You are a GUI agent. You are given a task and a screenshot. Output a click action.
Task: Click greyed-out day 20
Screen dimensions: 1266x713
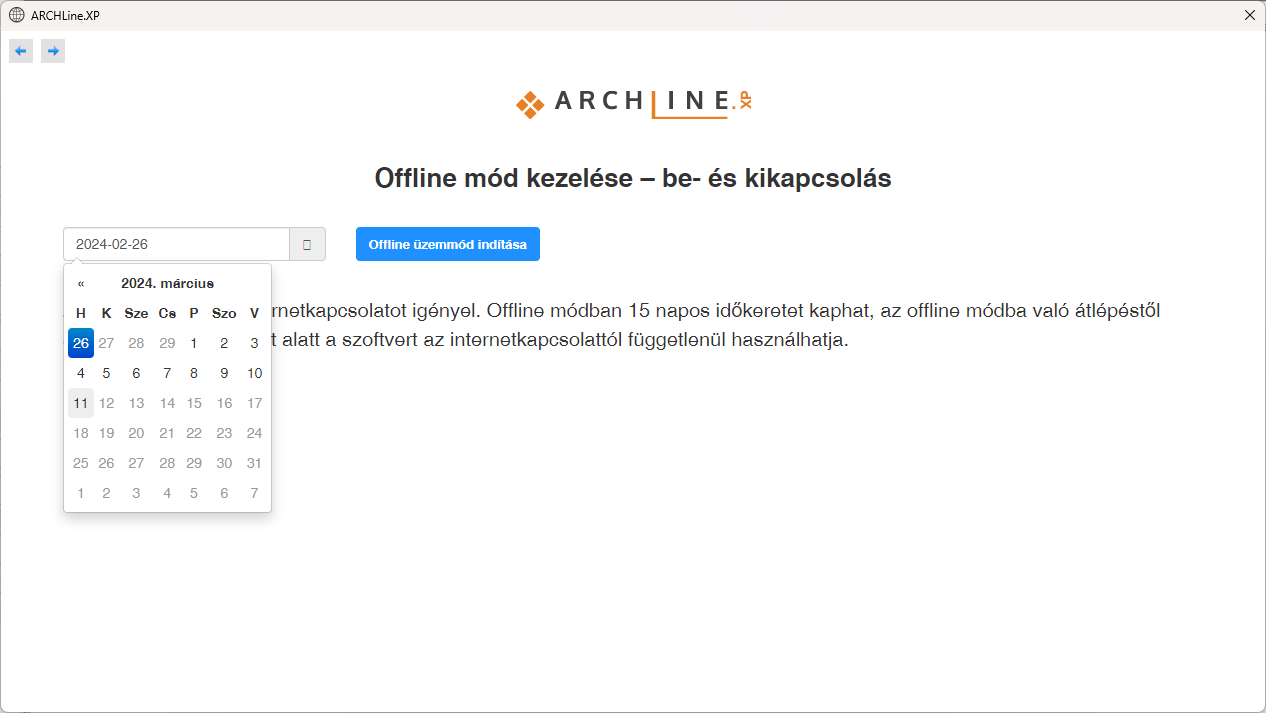(x=136, y=433)
